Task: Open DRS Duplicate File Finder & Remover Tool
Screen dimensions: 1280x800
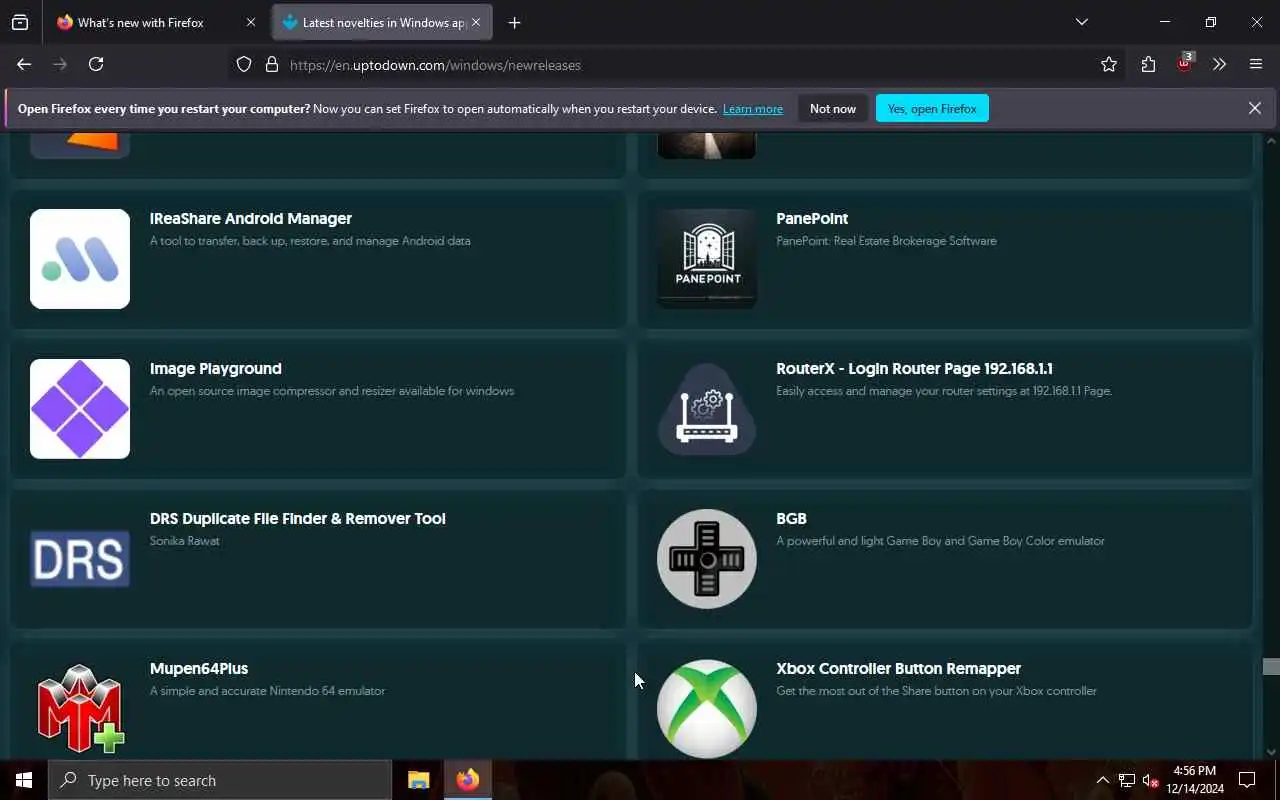Action: tap(298, 518)
